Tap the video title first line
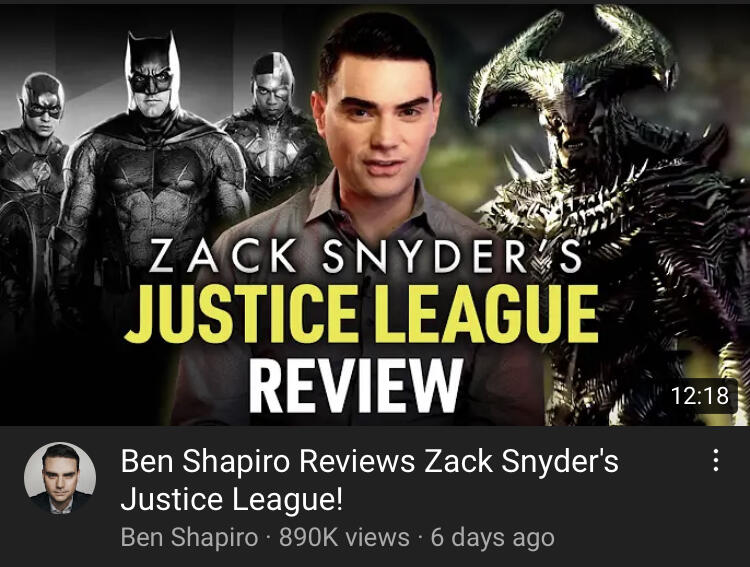750x567 pixels. click(x=369, y=461)
